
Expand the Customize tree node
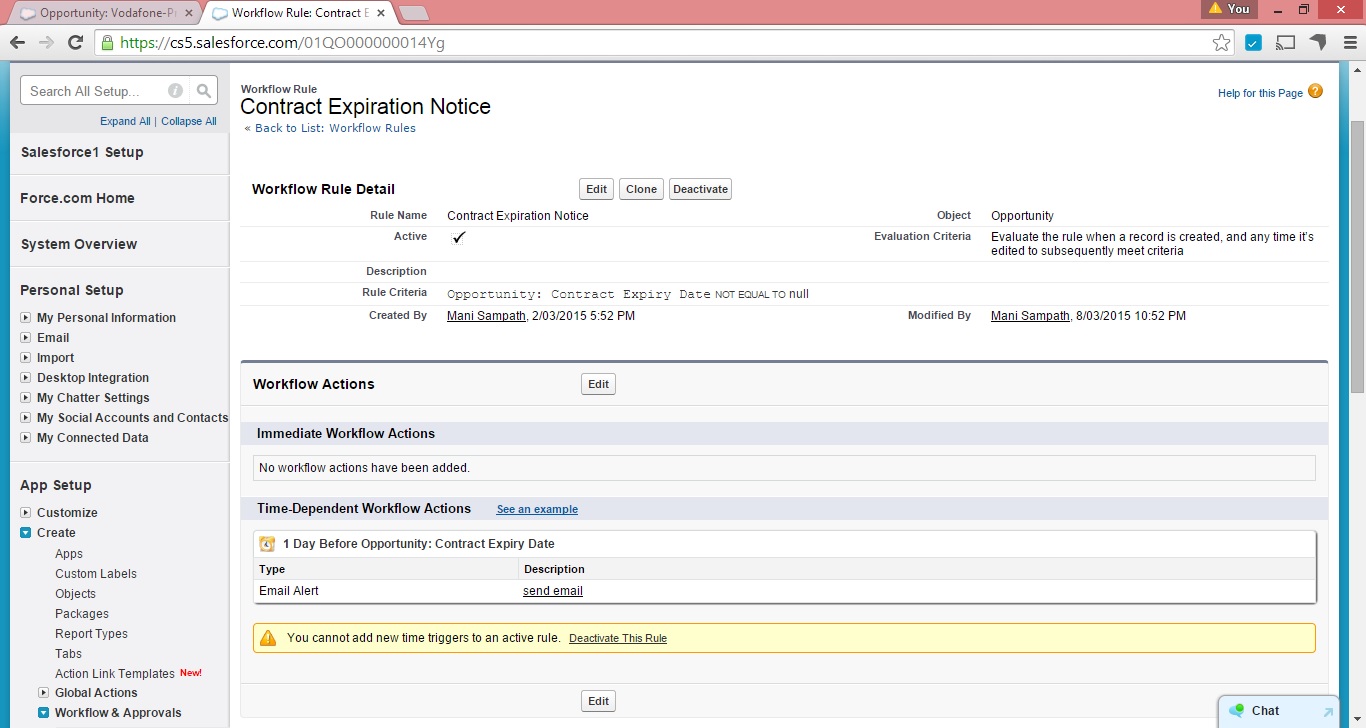point(26,513)
